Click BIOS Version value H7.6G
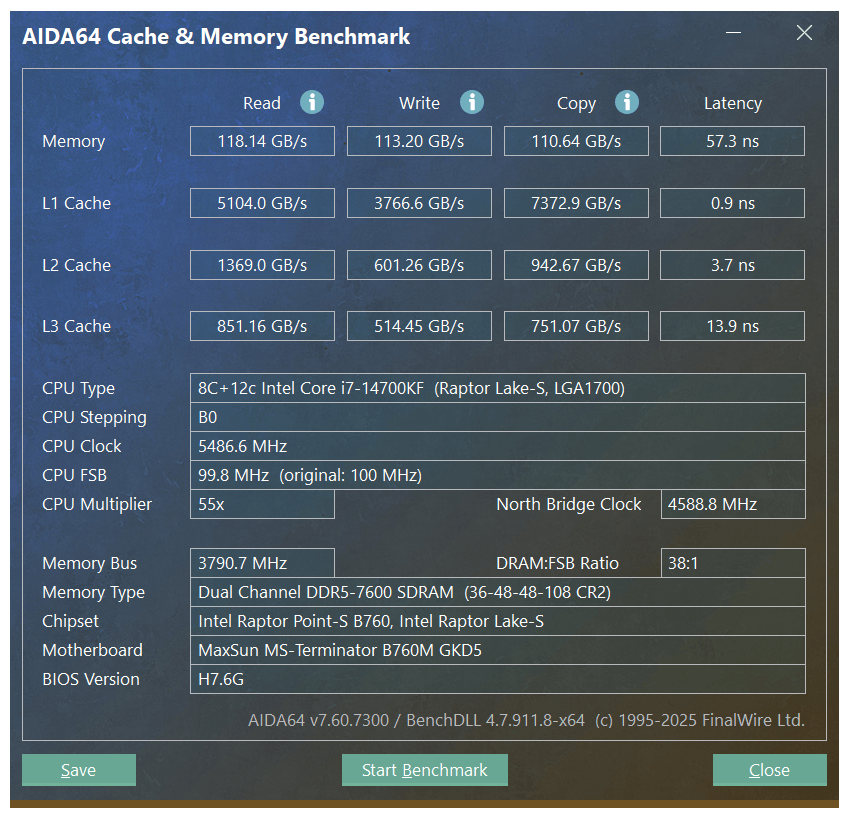The width and height of the screenshot is (850, 822). 498,679
